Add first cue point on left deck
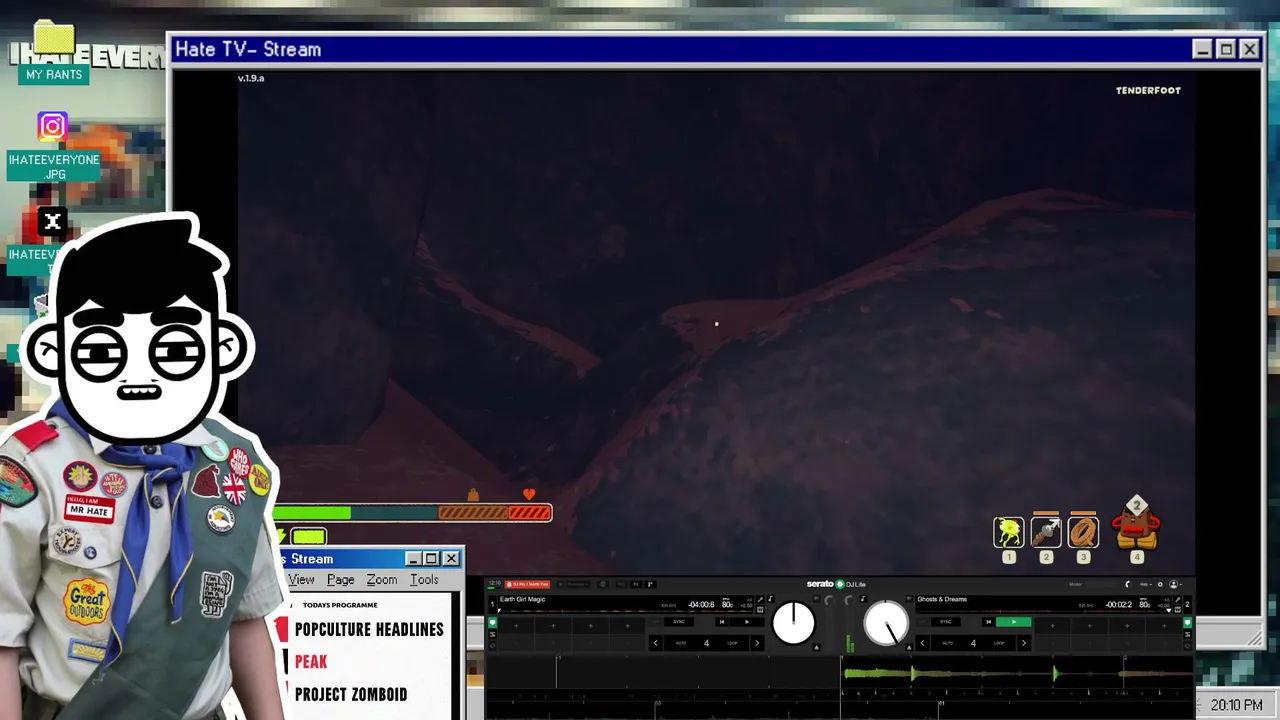 click(516, 626)
